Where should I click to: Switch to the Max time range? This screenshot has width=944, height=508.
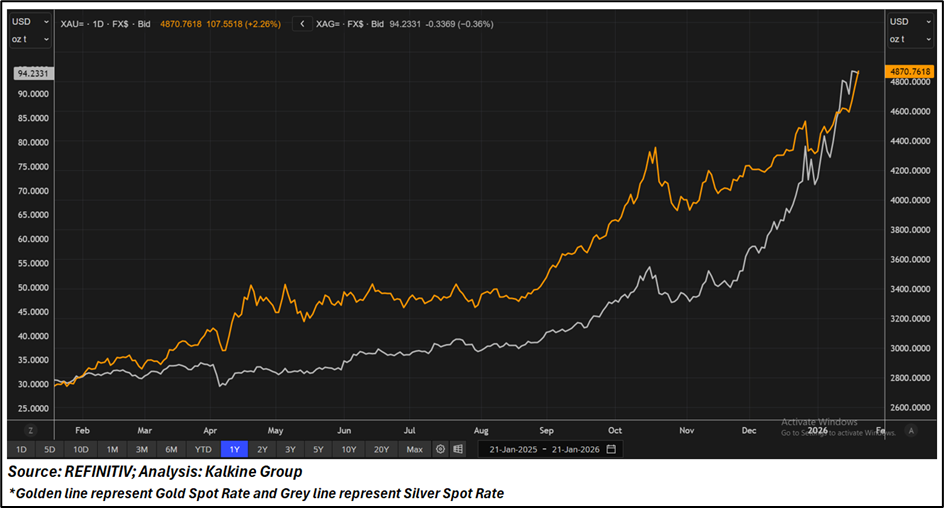pos(414,449)
